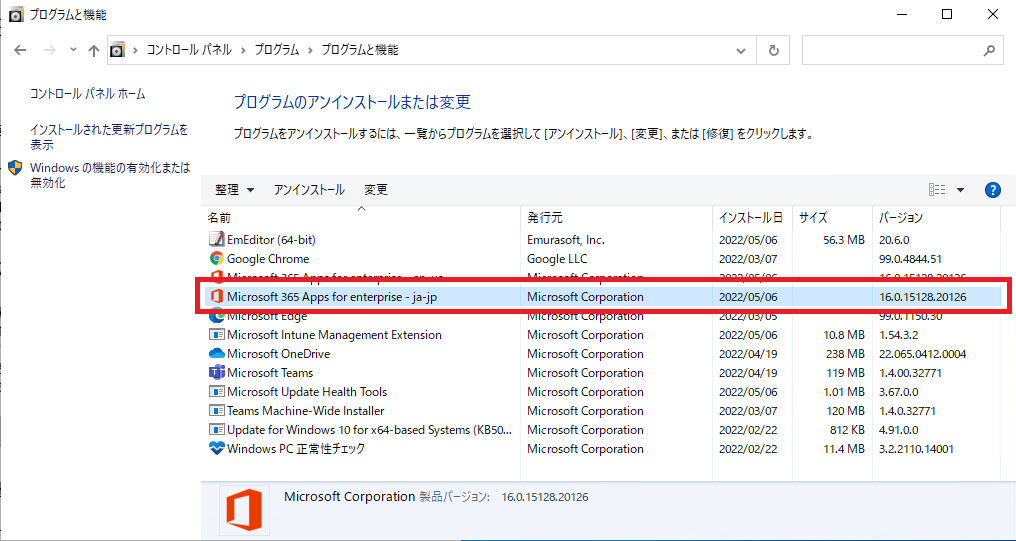
Task: Sort by the バージョン column header
Action: click(936, 218)
